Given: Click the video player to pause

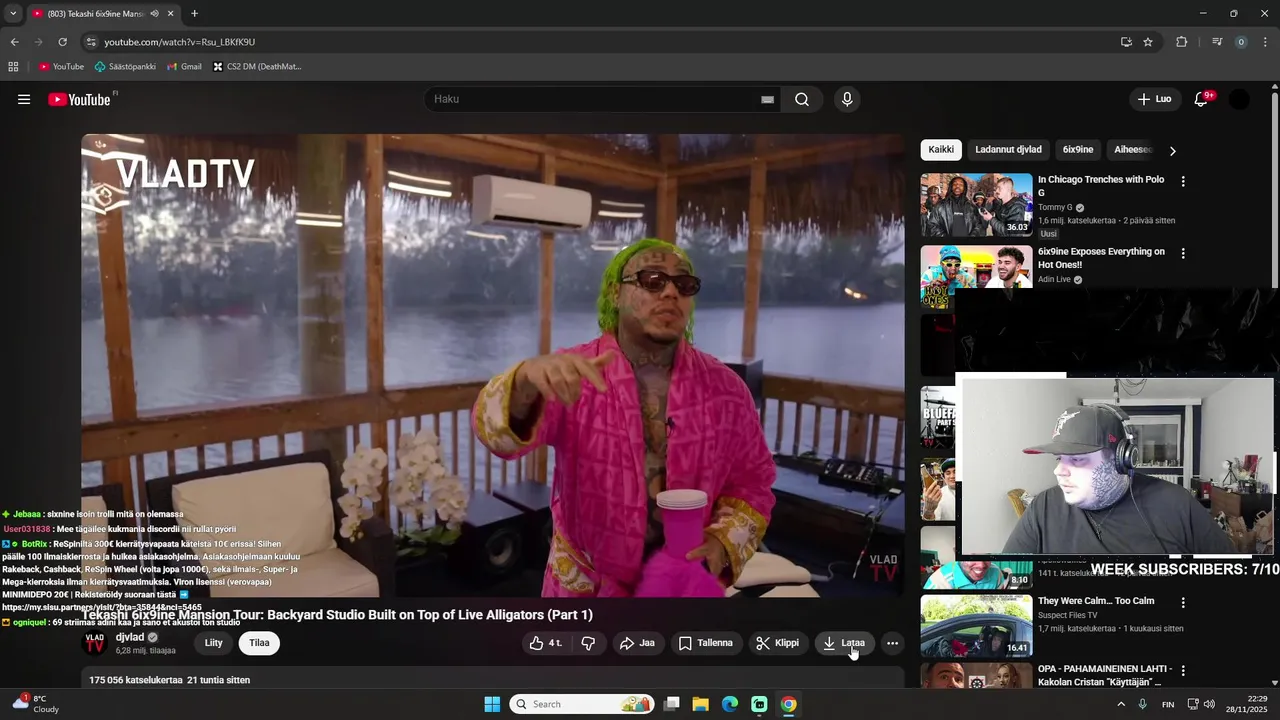Looking at the screenshot, I should click(492, 365).
